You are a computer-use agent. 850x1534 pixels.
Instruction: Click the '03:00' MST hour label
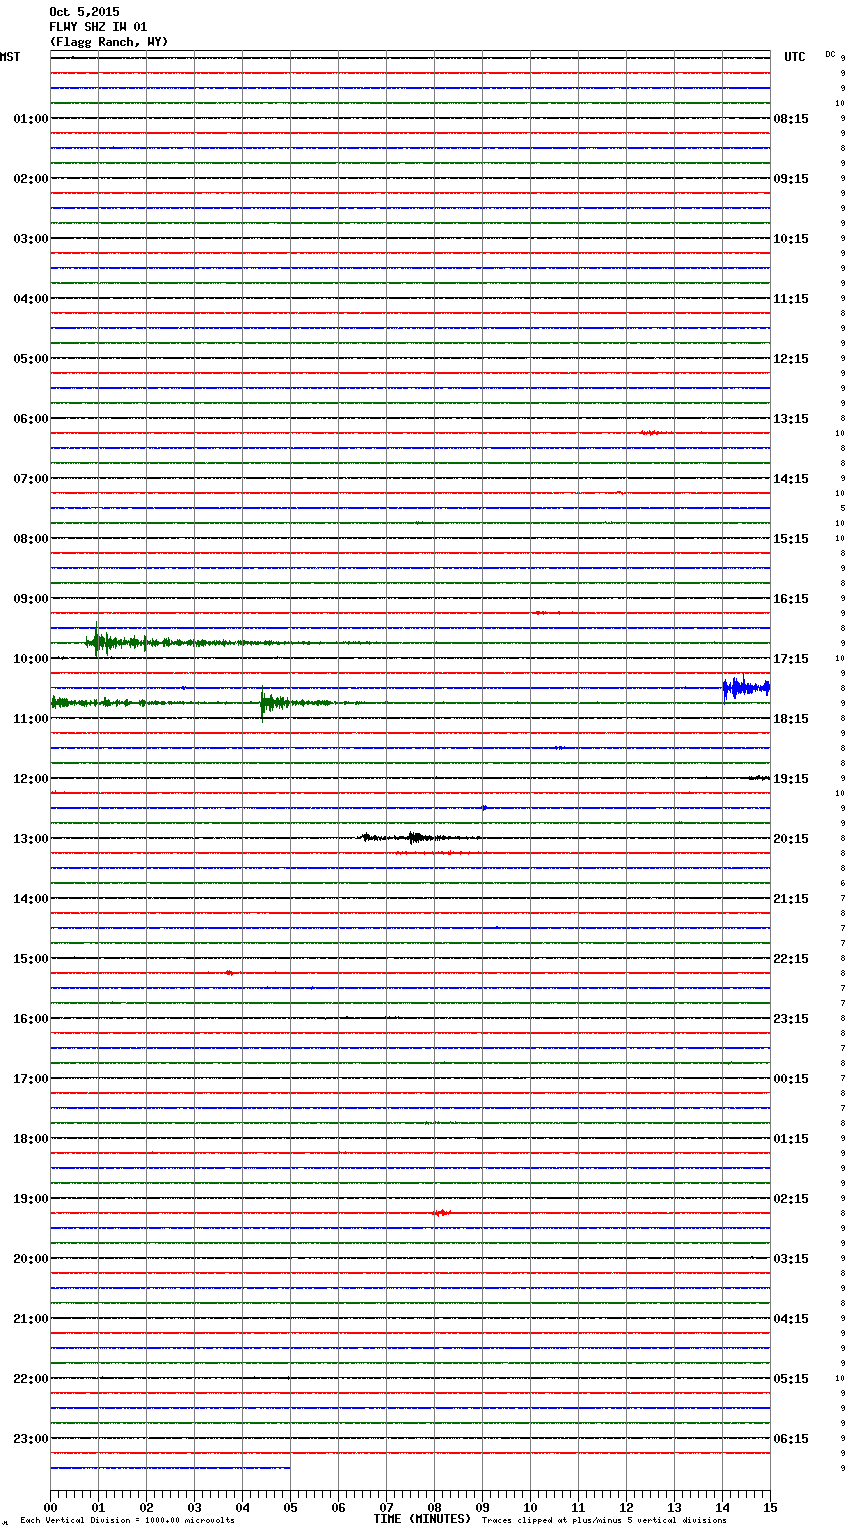(31, 239)
